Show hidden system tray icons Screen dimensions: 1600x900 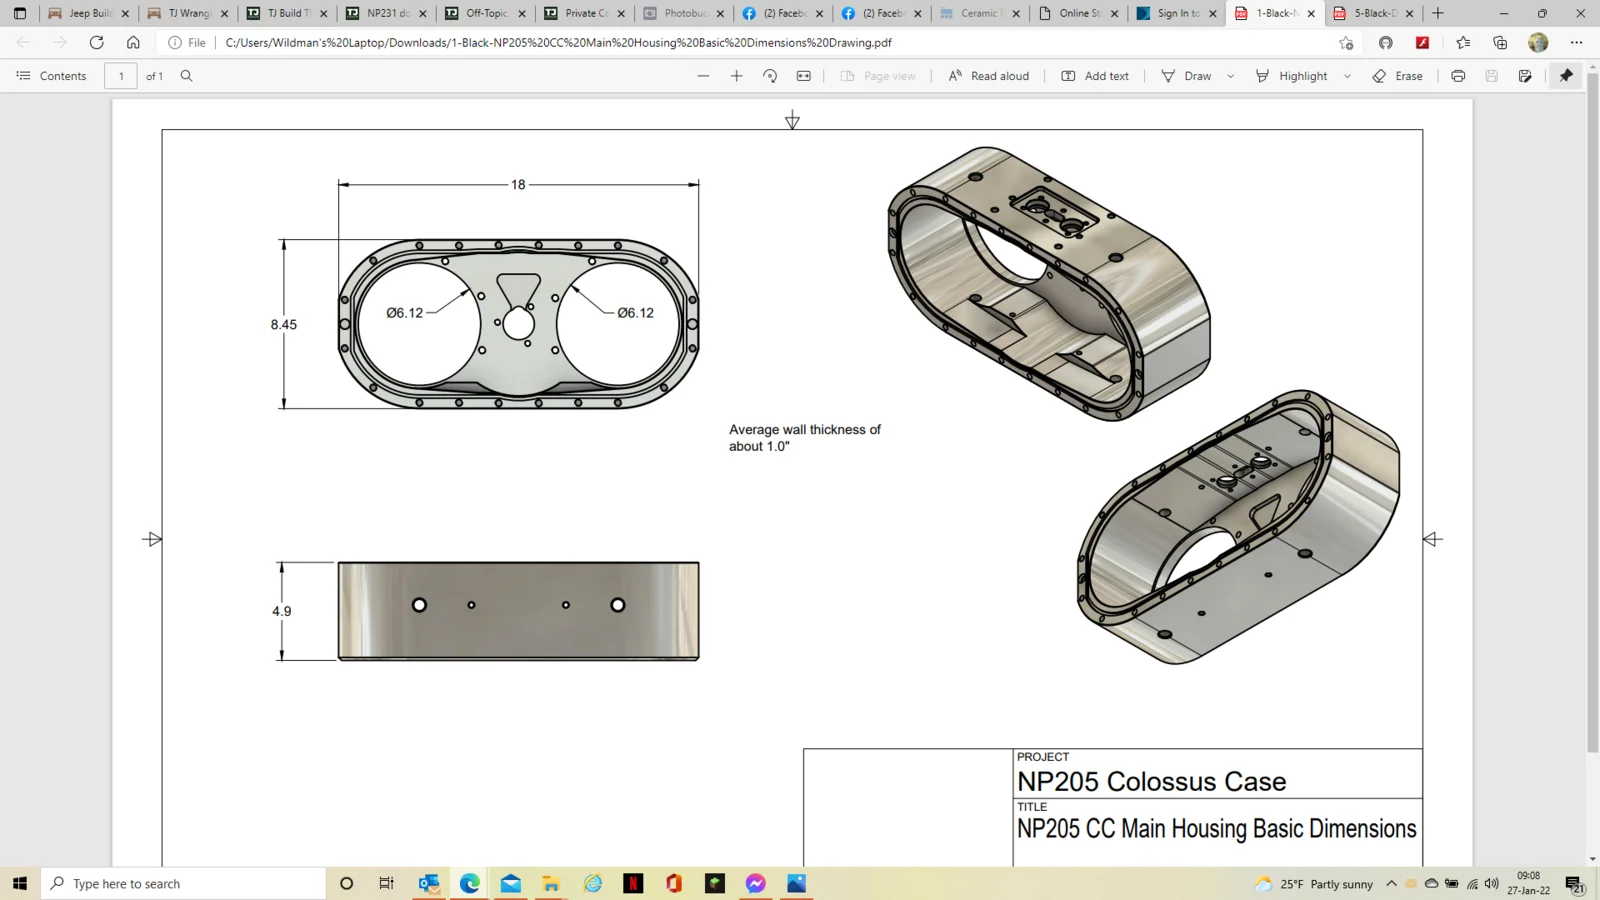1391,884
